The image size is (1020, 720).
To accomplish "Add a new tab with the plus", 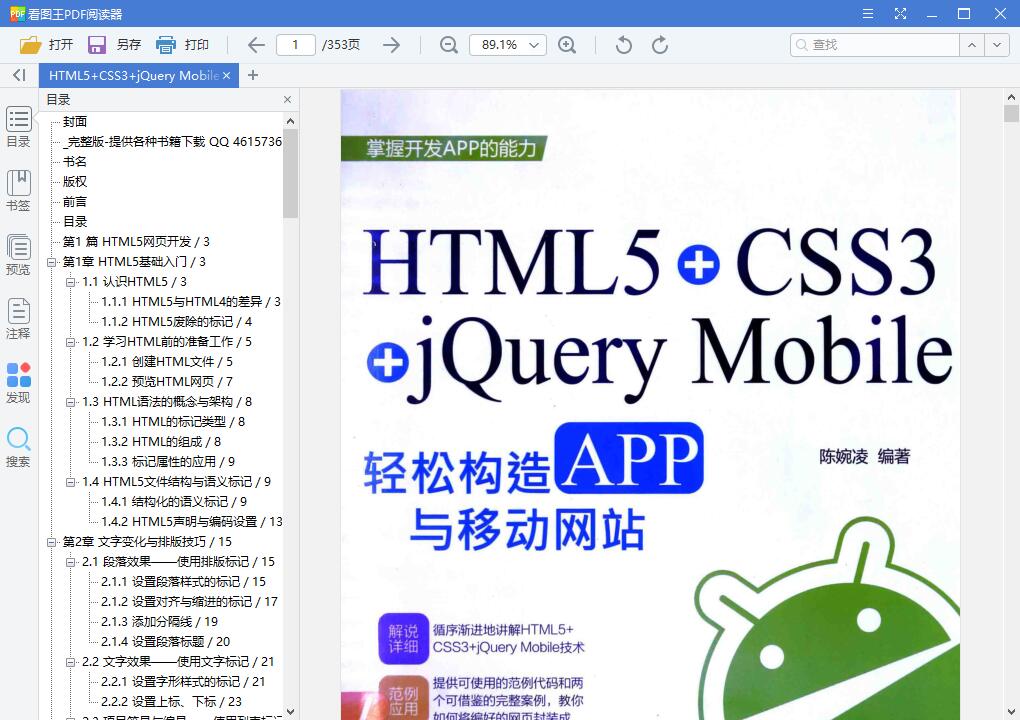I will point(253,75).
